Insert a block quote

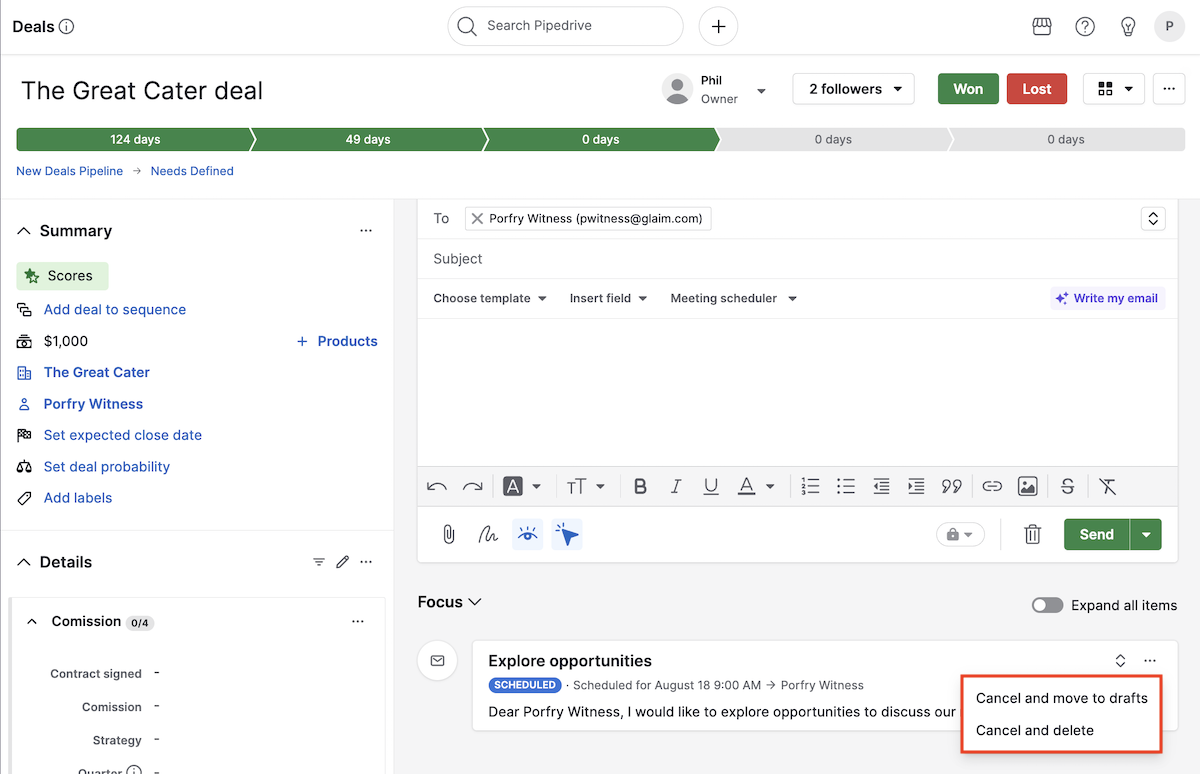(x=951, y=487)
